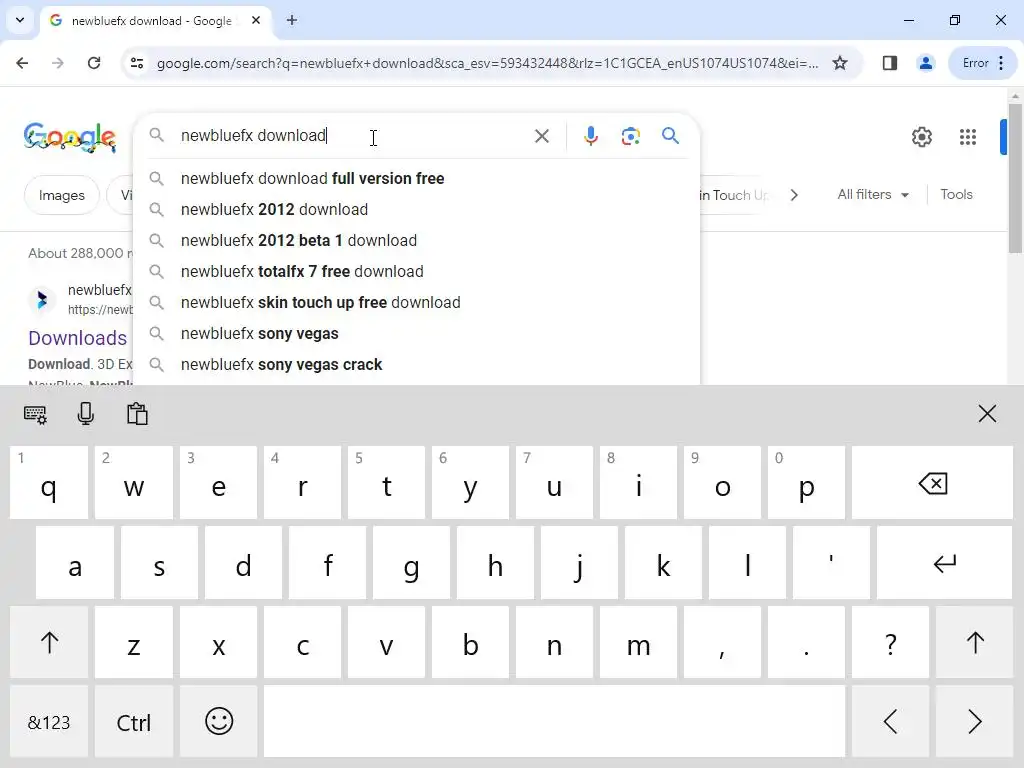Tap the backspace key
The height and width of the screenshot is (768, 1024).
click(932, 483)
